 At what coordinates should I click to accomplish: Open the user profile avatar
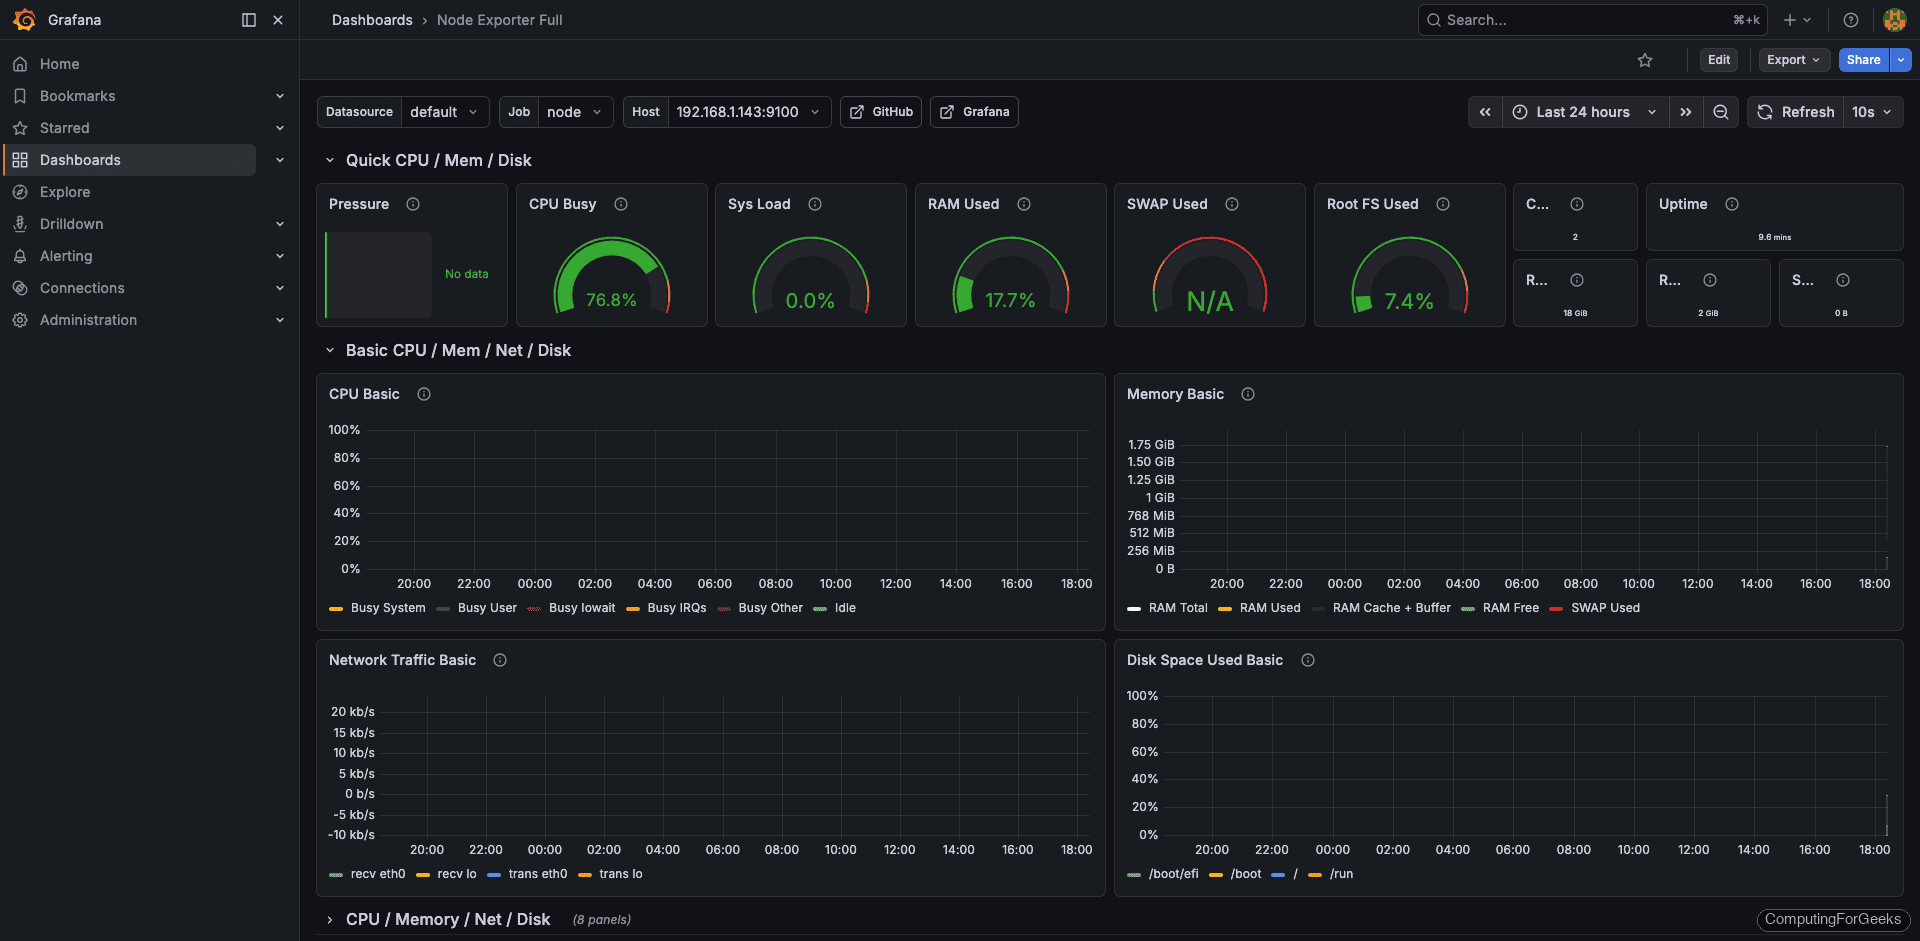(1895, 19)
